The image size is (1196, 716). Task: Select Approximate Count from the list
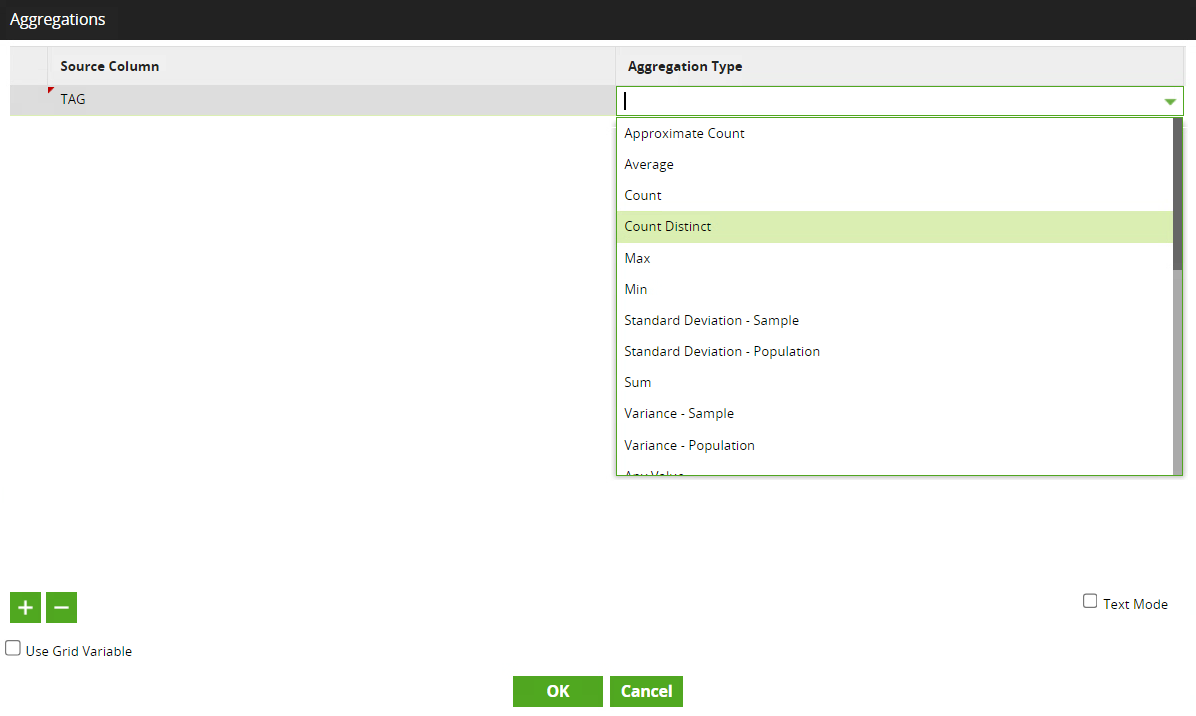click(684, 133)
